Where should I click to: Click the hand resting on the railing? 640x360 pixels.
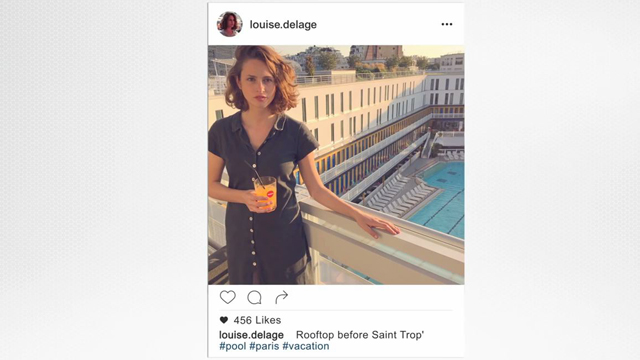tap(376, 225)
